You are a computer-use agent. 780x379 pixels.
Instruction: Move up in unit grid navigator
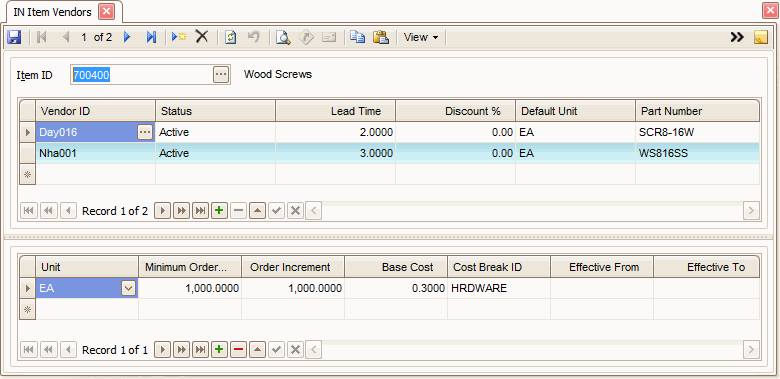[x=257, y=350]
